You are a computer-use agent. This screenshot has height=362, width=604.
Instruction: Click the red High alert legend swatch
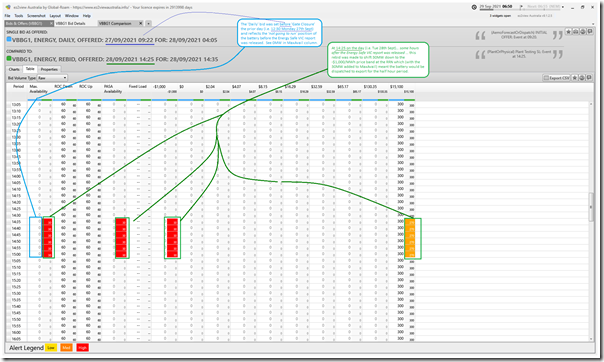(x=82, y=348)
